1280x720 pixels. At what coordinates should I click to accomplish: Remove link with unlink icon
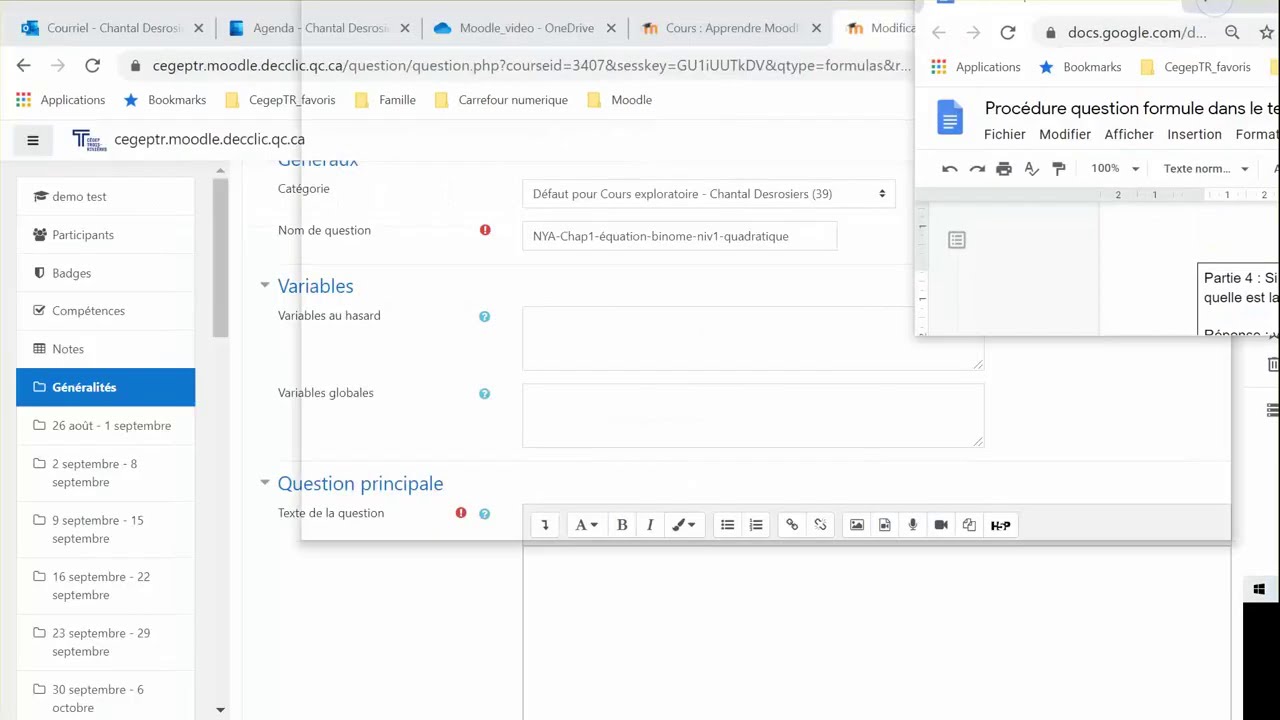820,525
